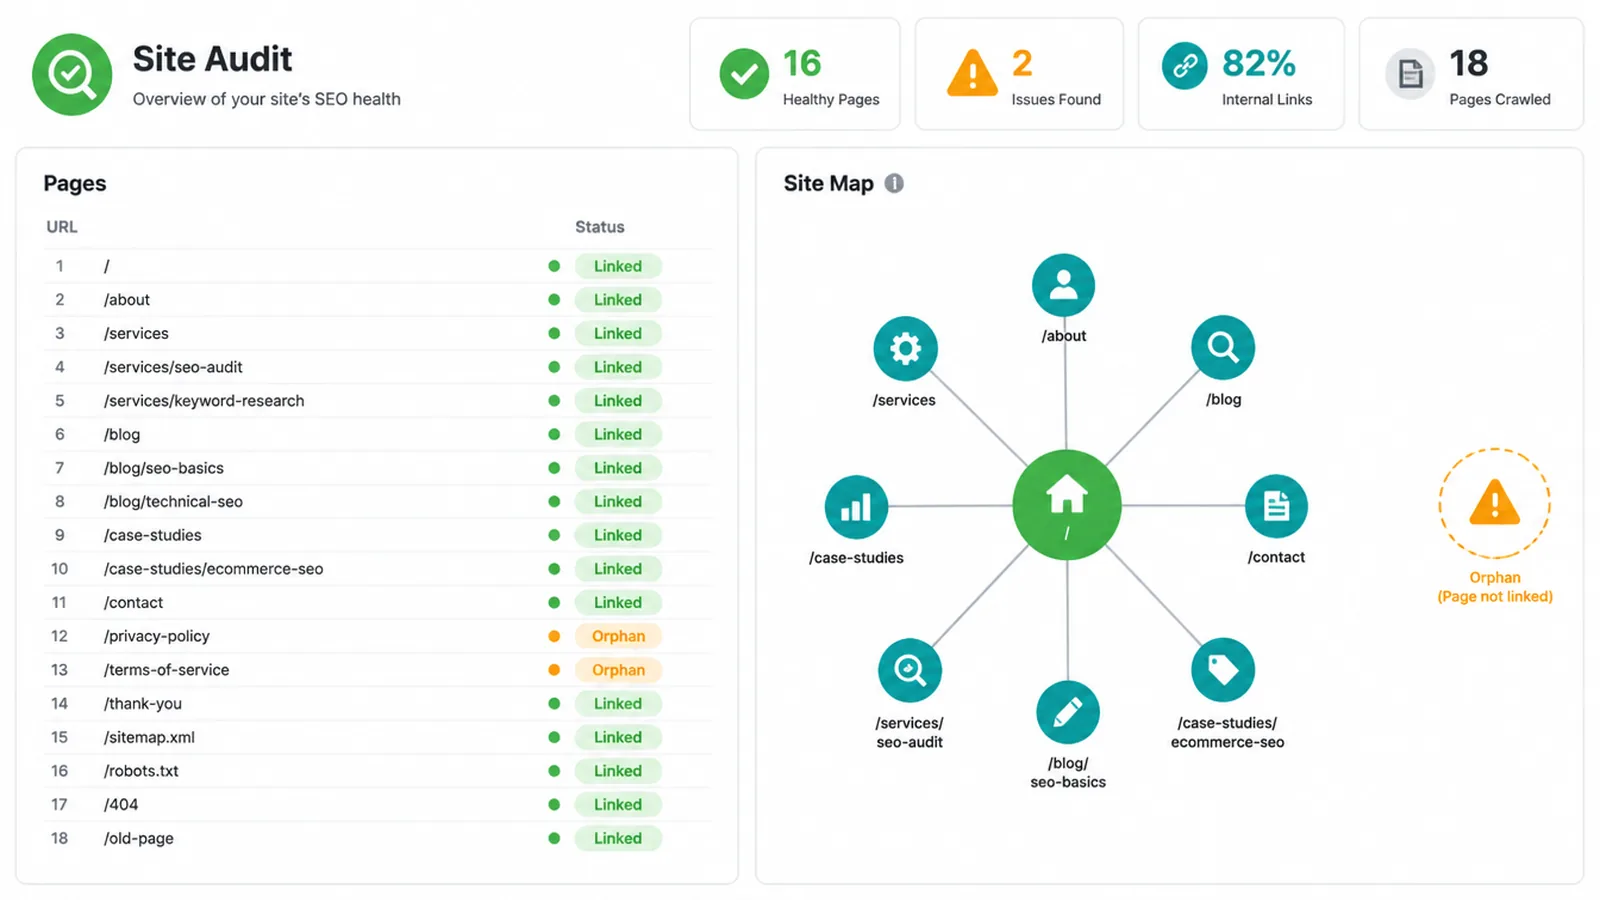
Task: Select the /case-studies bar chart node
Action: (x=856, y=507)
